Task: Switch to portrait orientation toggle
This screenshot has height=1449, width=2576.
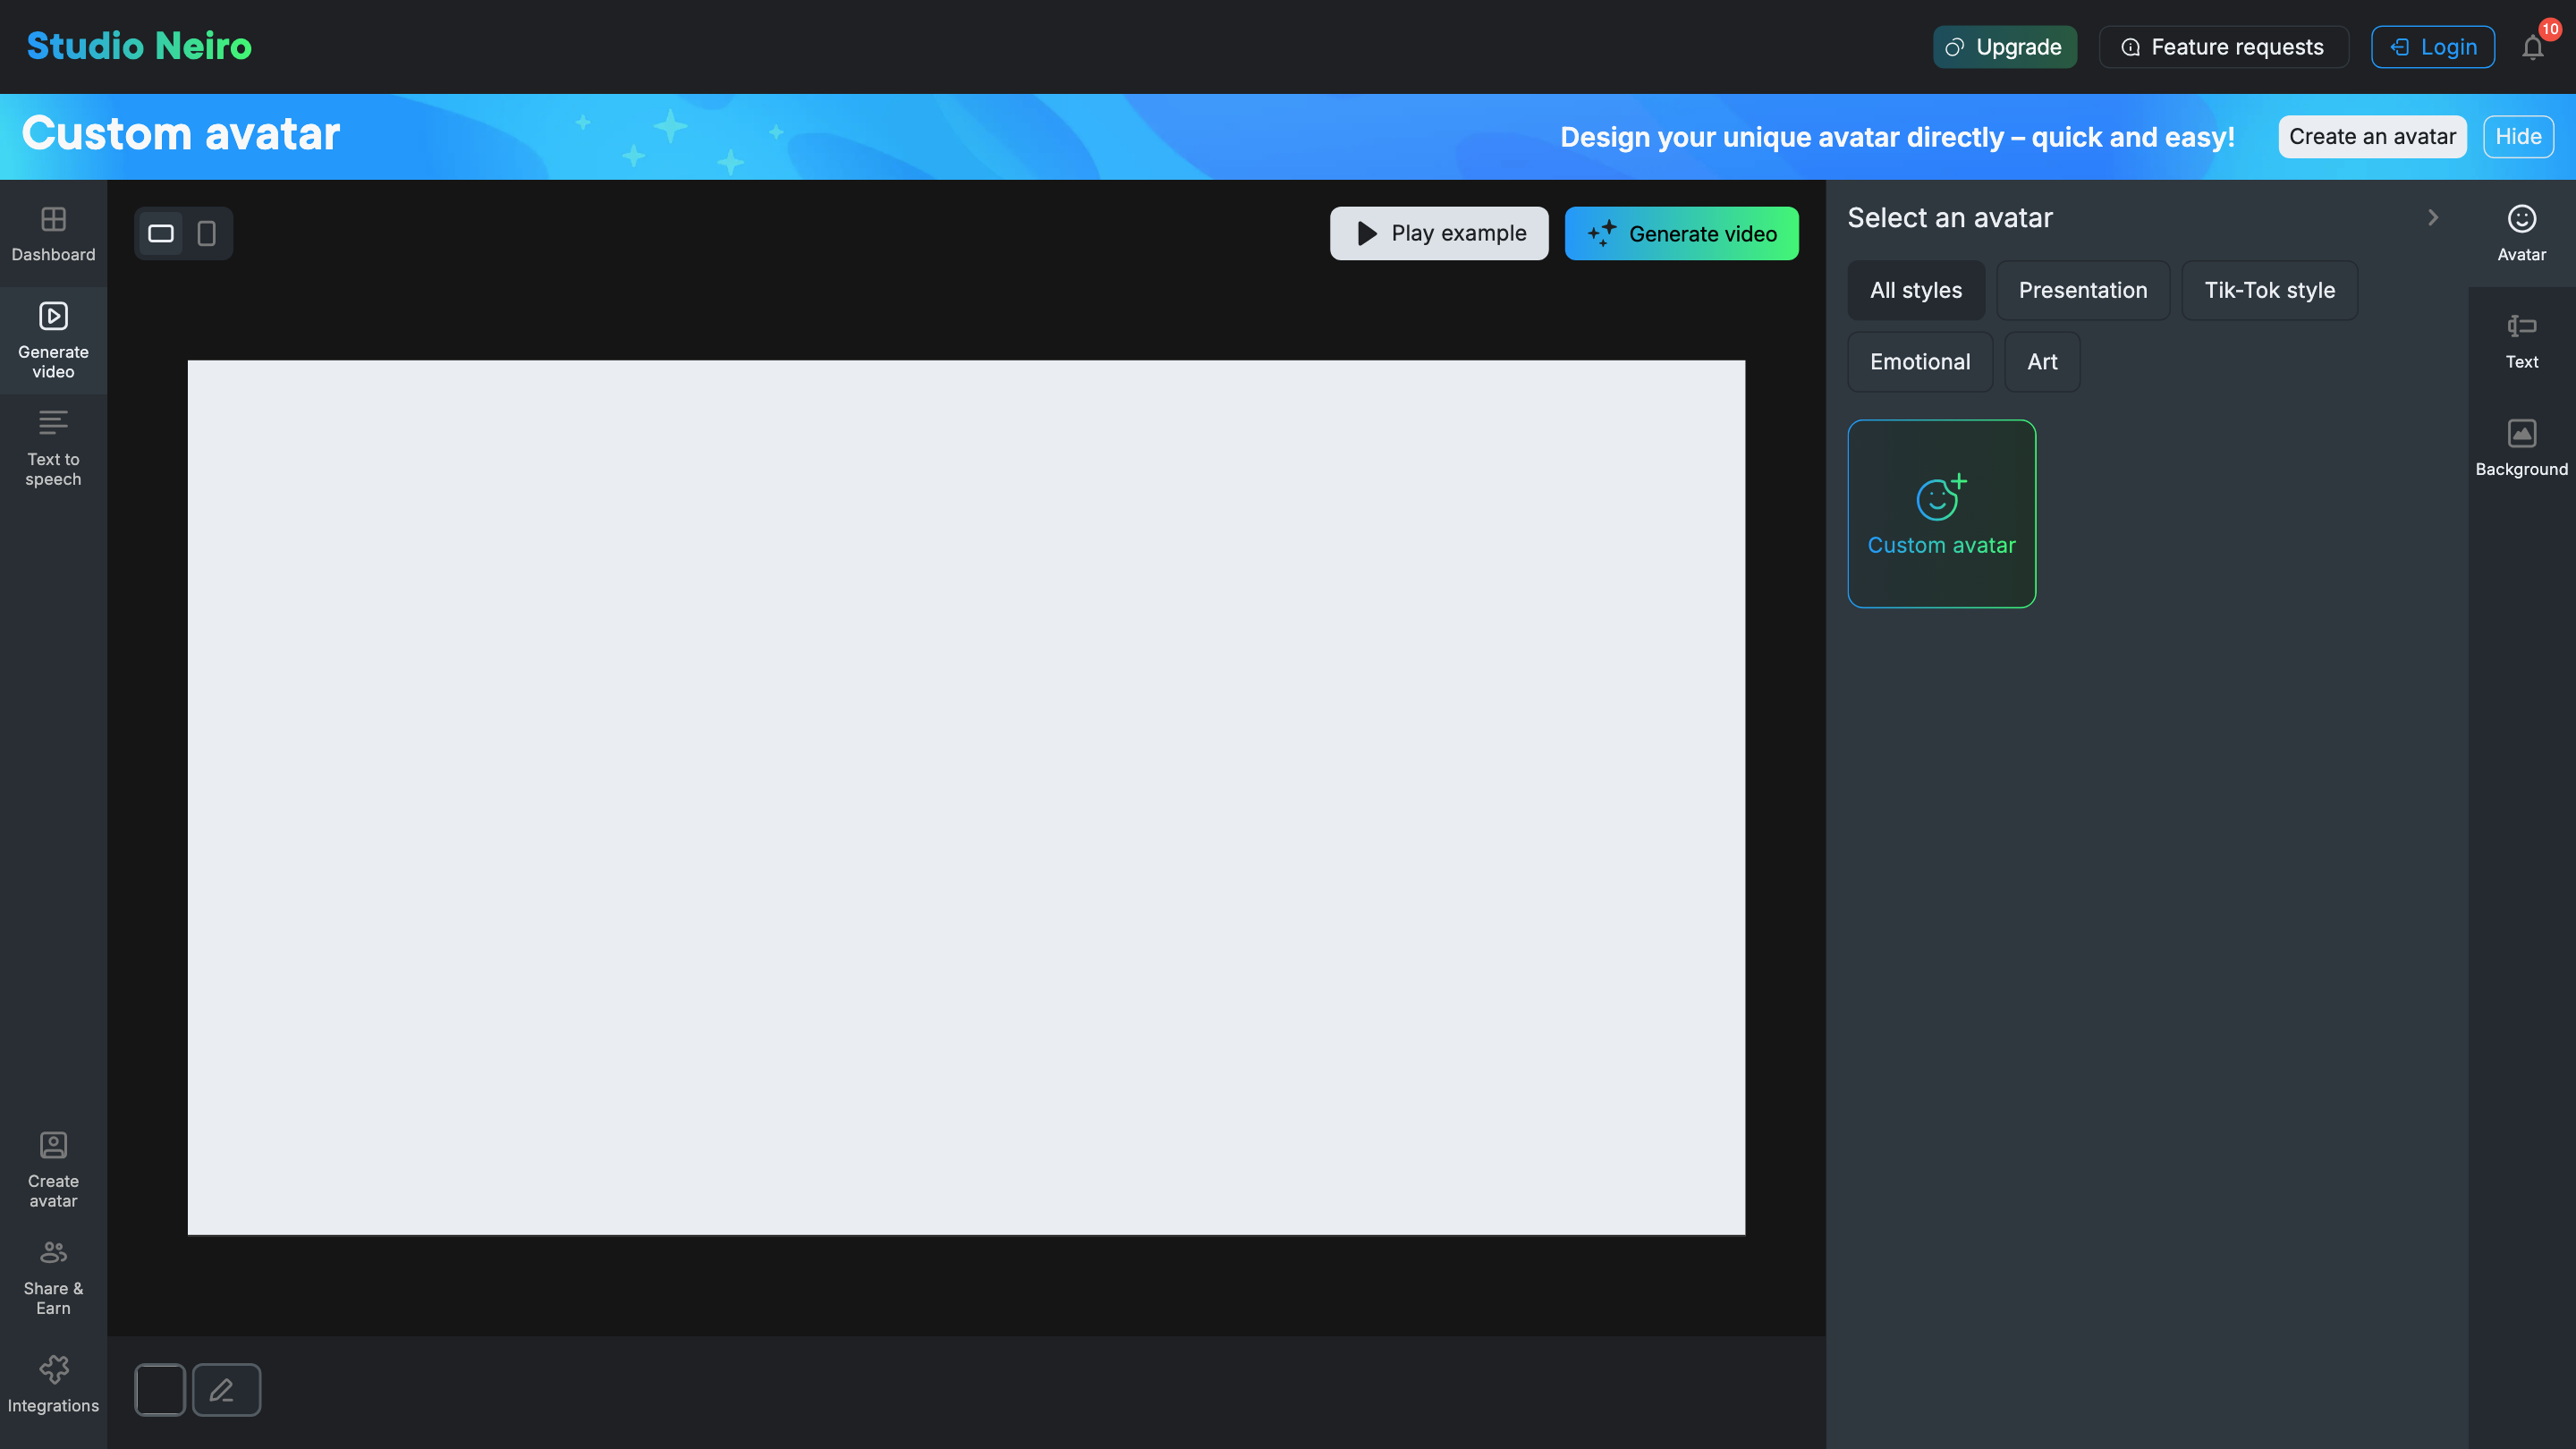Action: tap(207, 233)
